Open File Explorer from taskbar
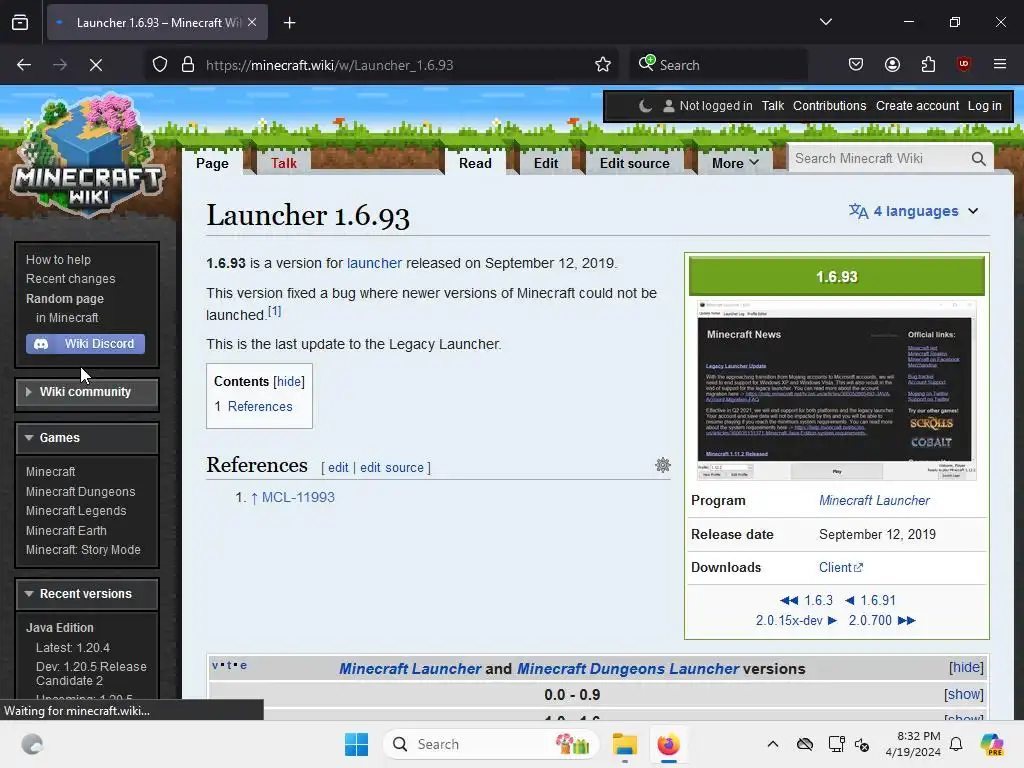The width and height of the screenshot is (1024, 768). coord(624,744)
